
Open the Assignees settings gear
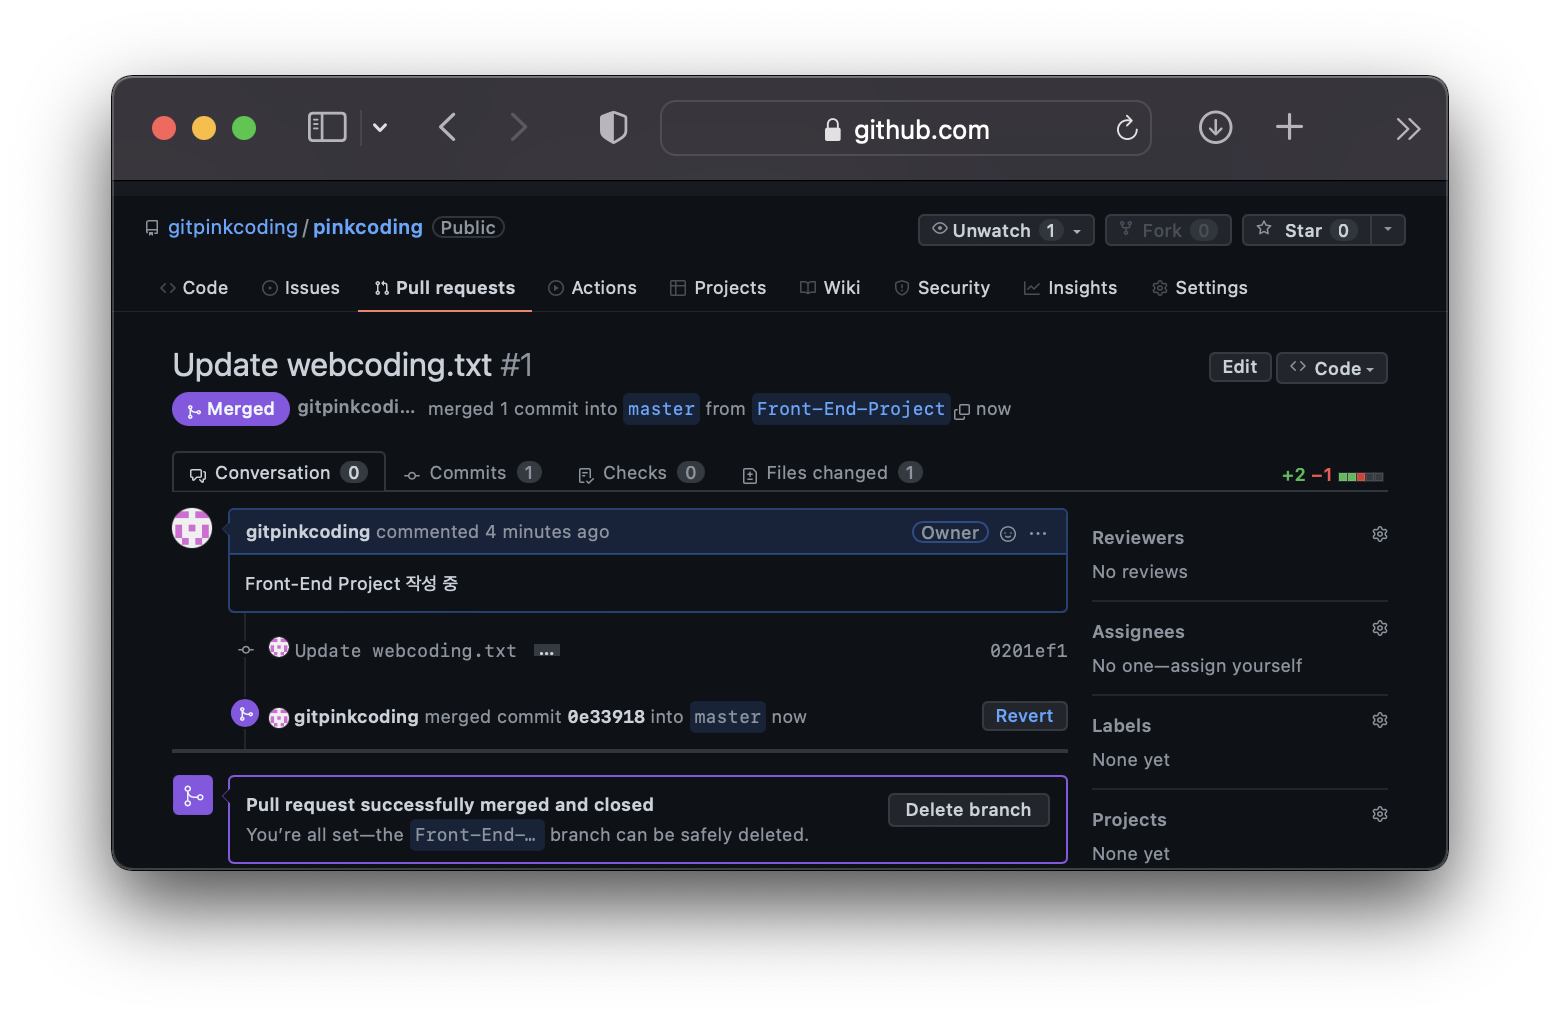coord(1380,628)
